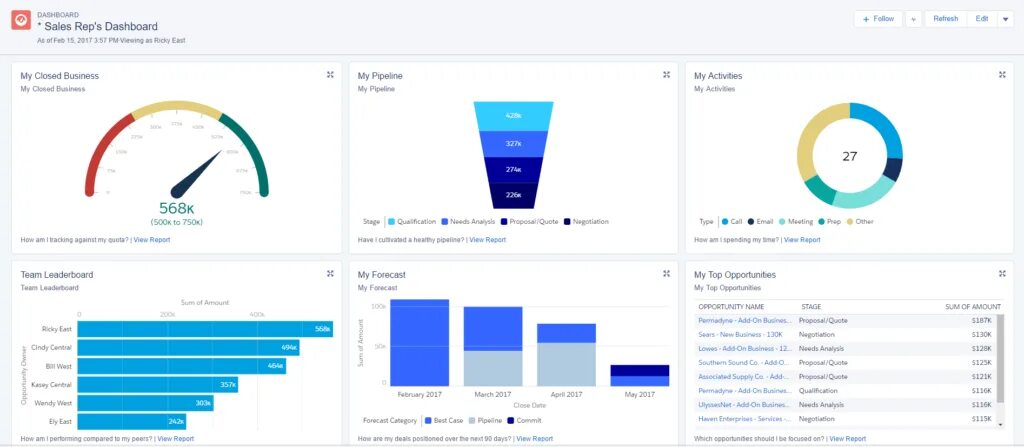Click the STAGE column header

coord(811,306)
